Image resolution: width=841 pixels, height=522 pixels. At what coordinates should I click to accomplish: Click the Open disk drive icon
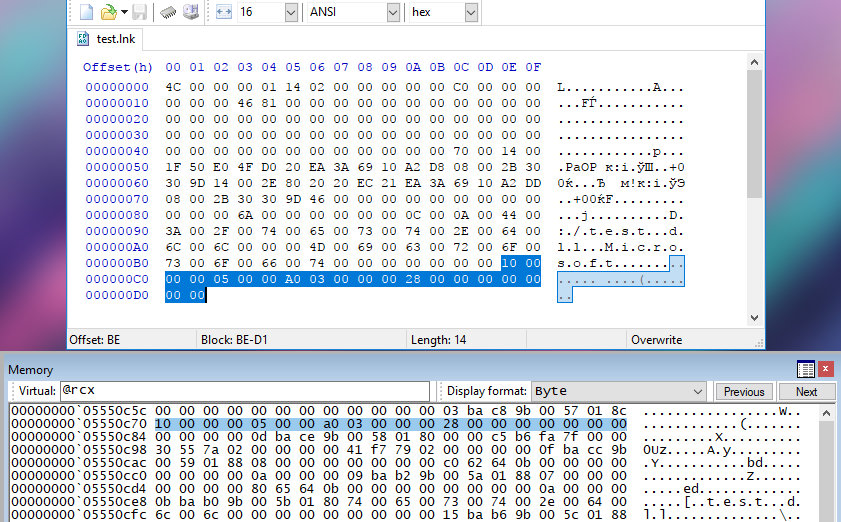pyautogui.click(x=190, y=12)
